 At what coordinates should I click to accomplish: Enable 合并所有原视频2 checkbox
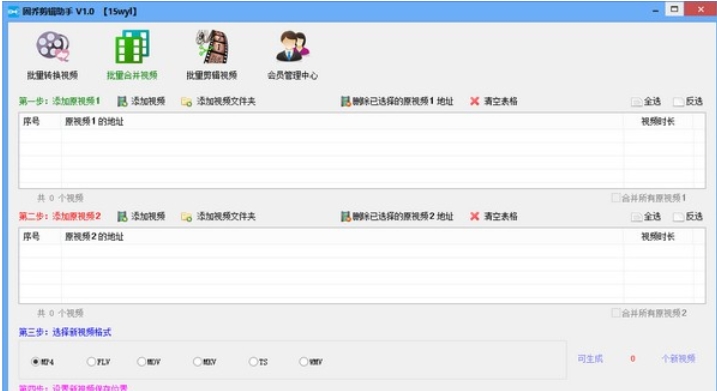615,313
